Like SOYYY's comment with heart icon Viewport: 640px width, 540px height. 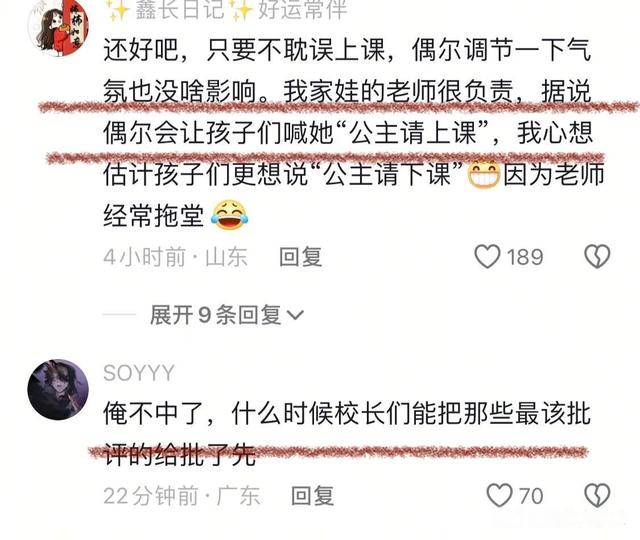[499, 496]
